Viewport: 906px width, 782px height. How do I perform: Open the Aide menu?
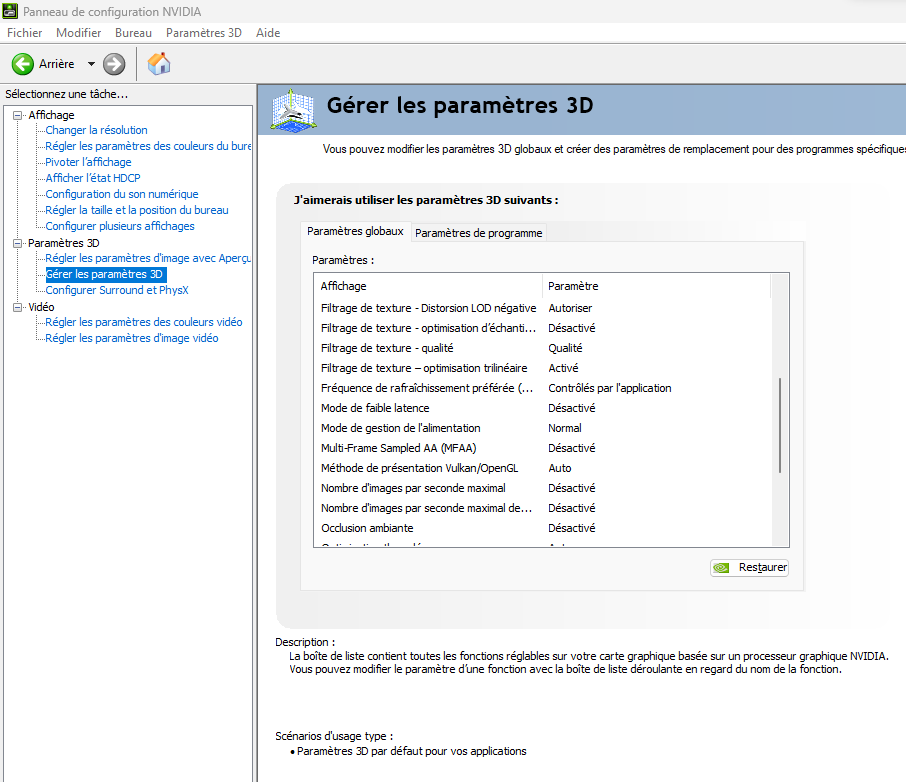coord(268,33)
